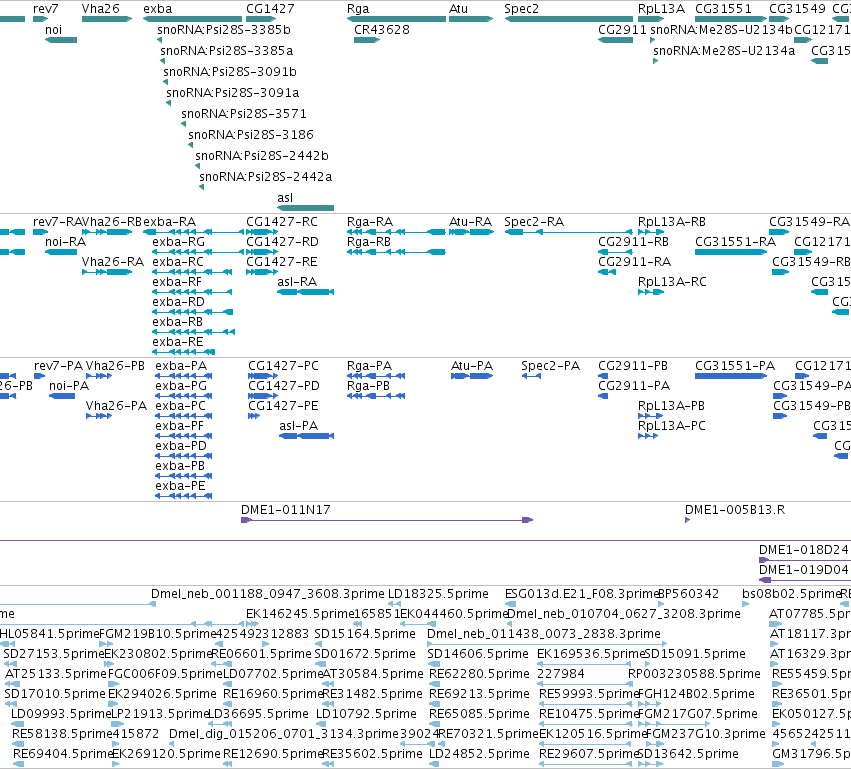Select the Rga-RB transcript label
The width and height of the screenshot is (851, 769).
coord(369,242)
